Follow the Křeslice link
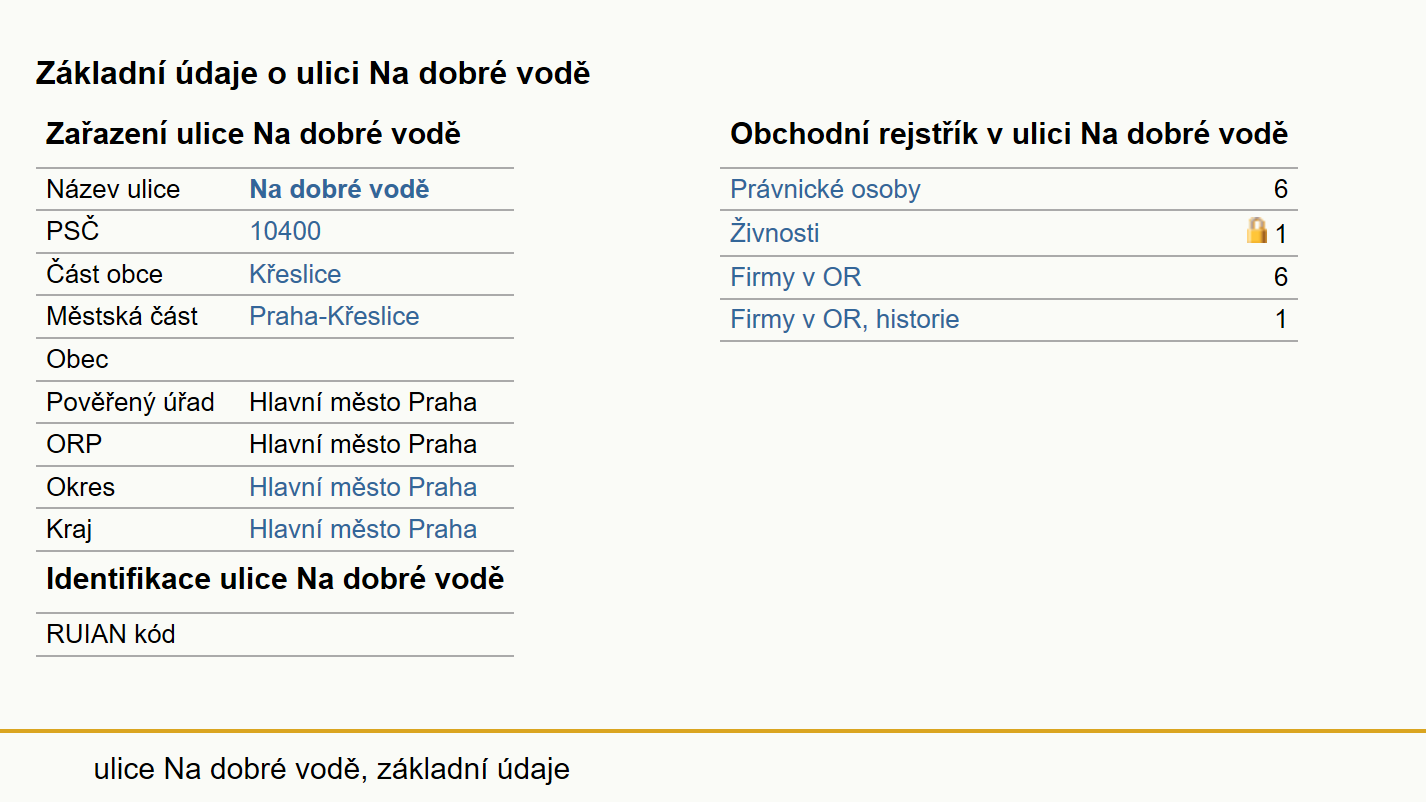The image size is (1426, 802). [295, 274]
